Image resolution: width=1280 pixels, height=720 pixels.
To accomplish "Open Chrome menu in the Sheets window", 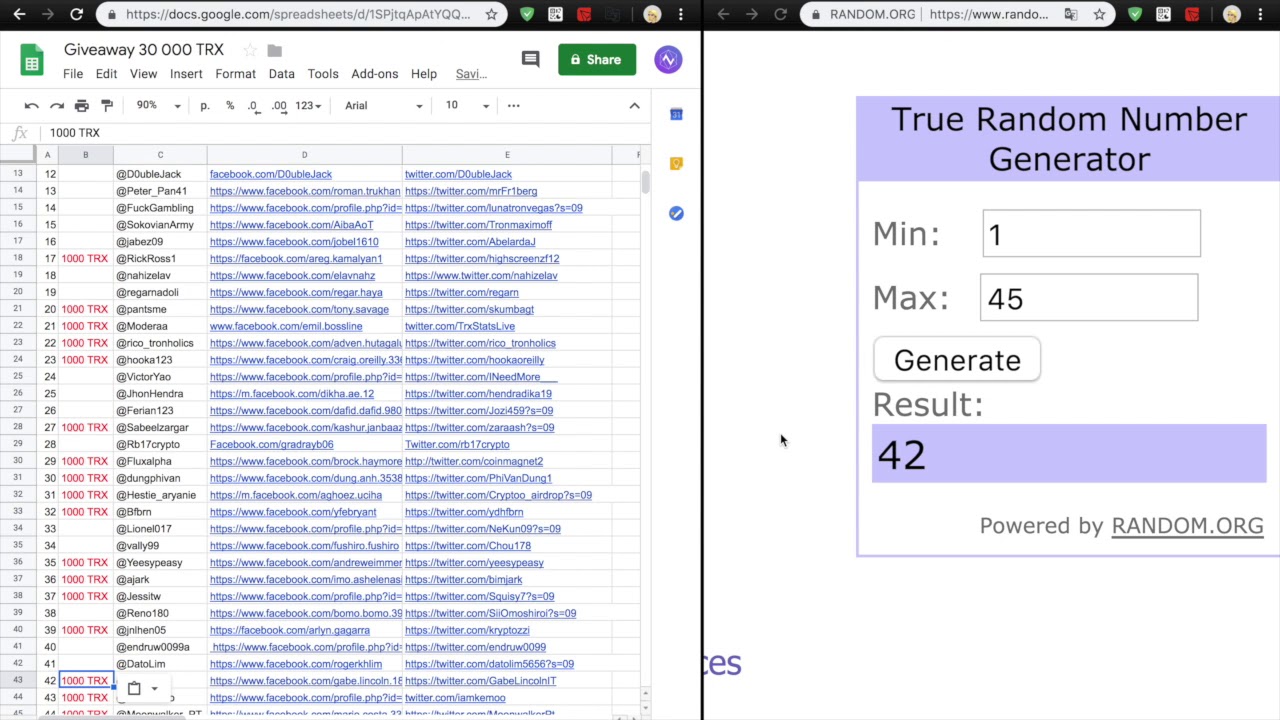I will (x=681, y=15).
